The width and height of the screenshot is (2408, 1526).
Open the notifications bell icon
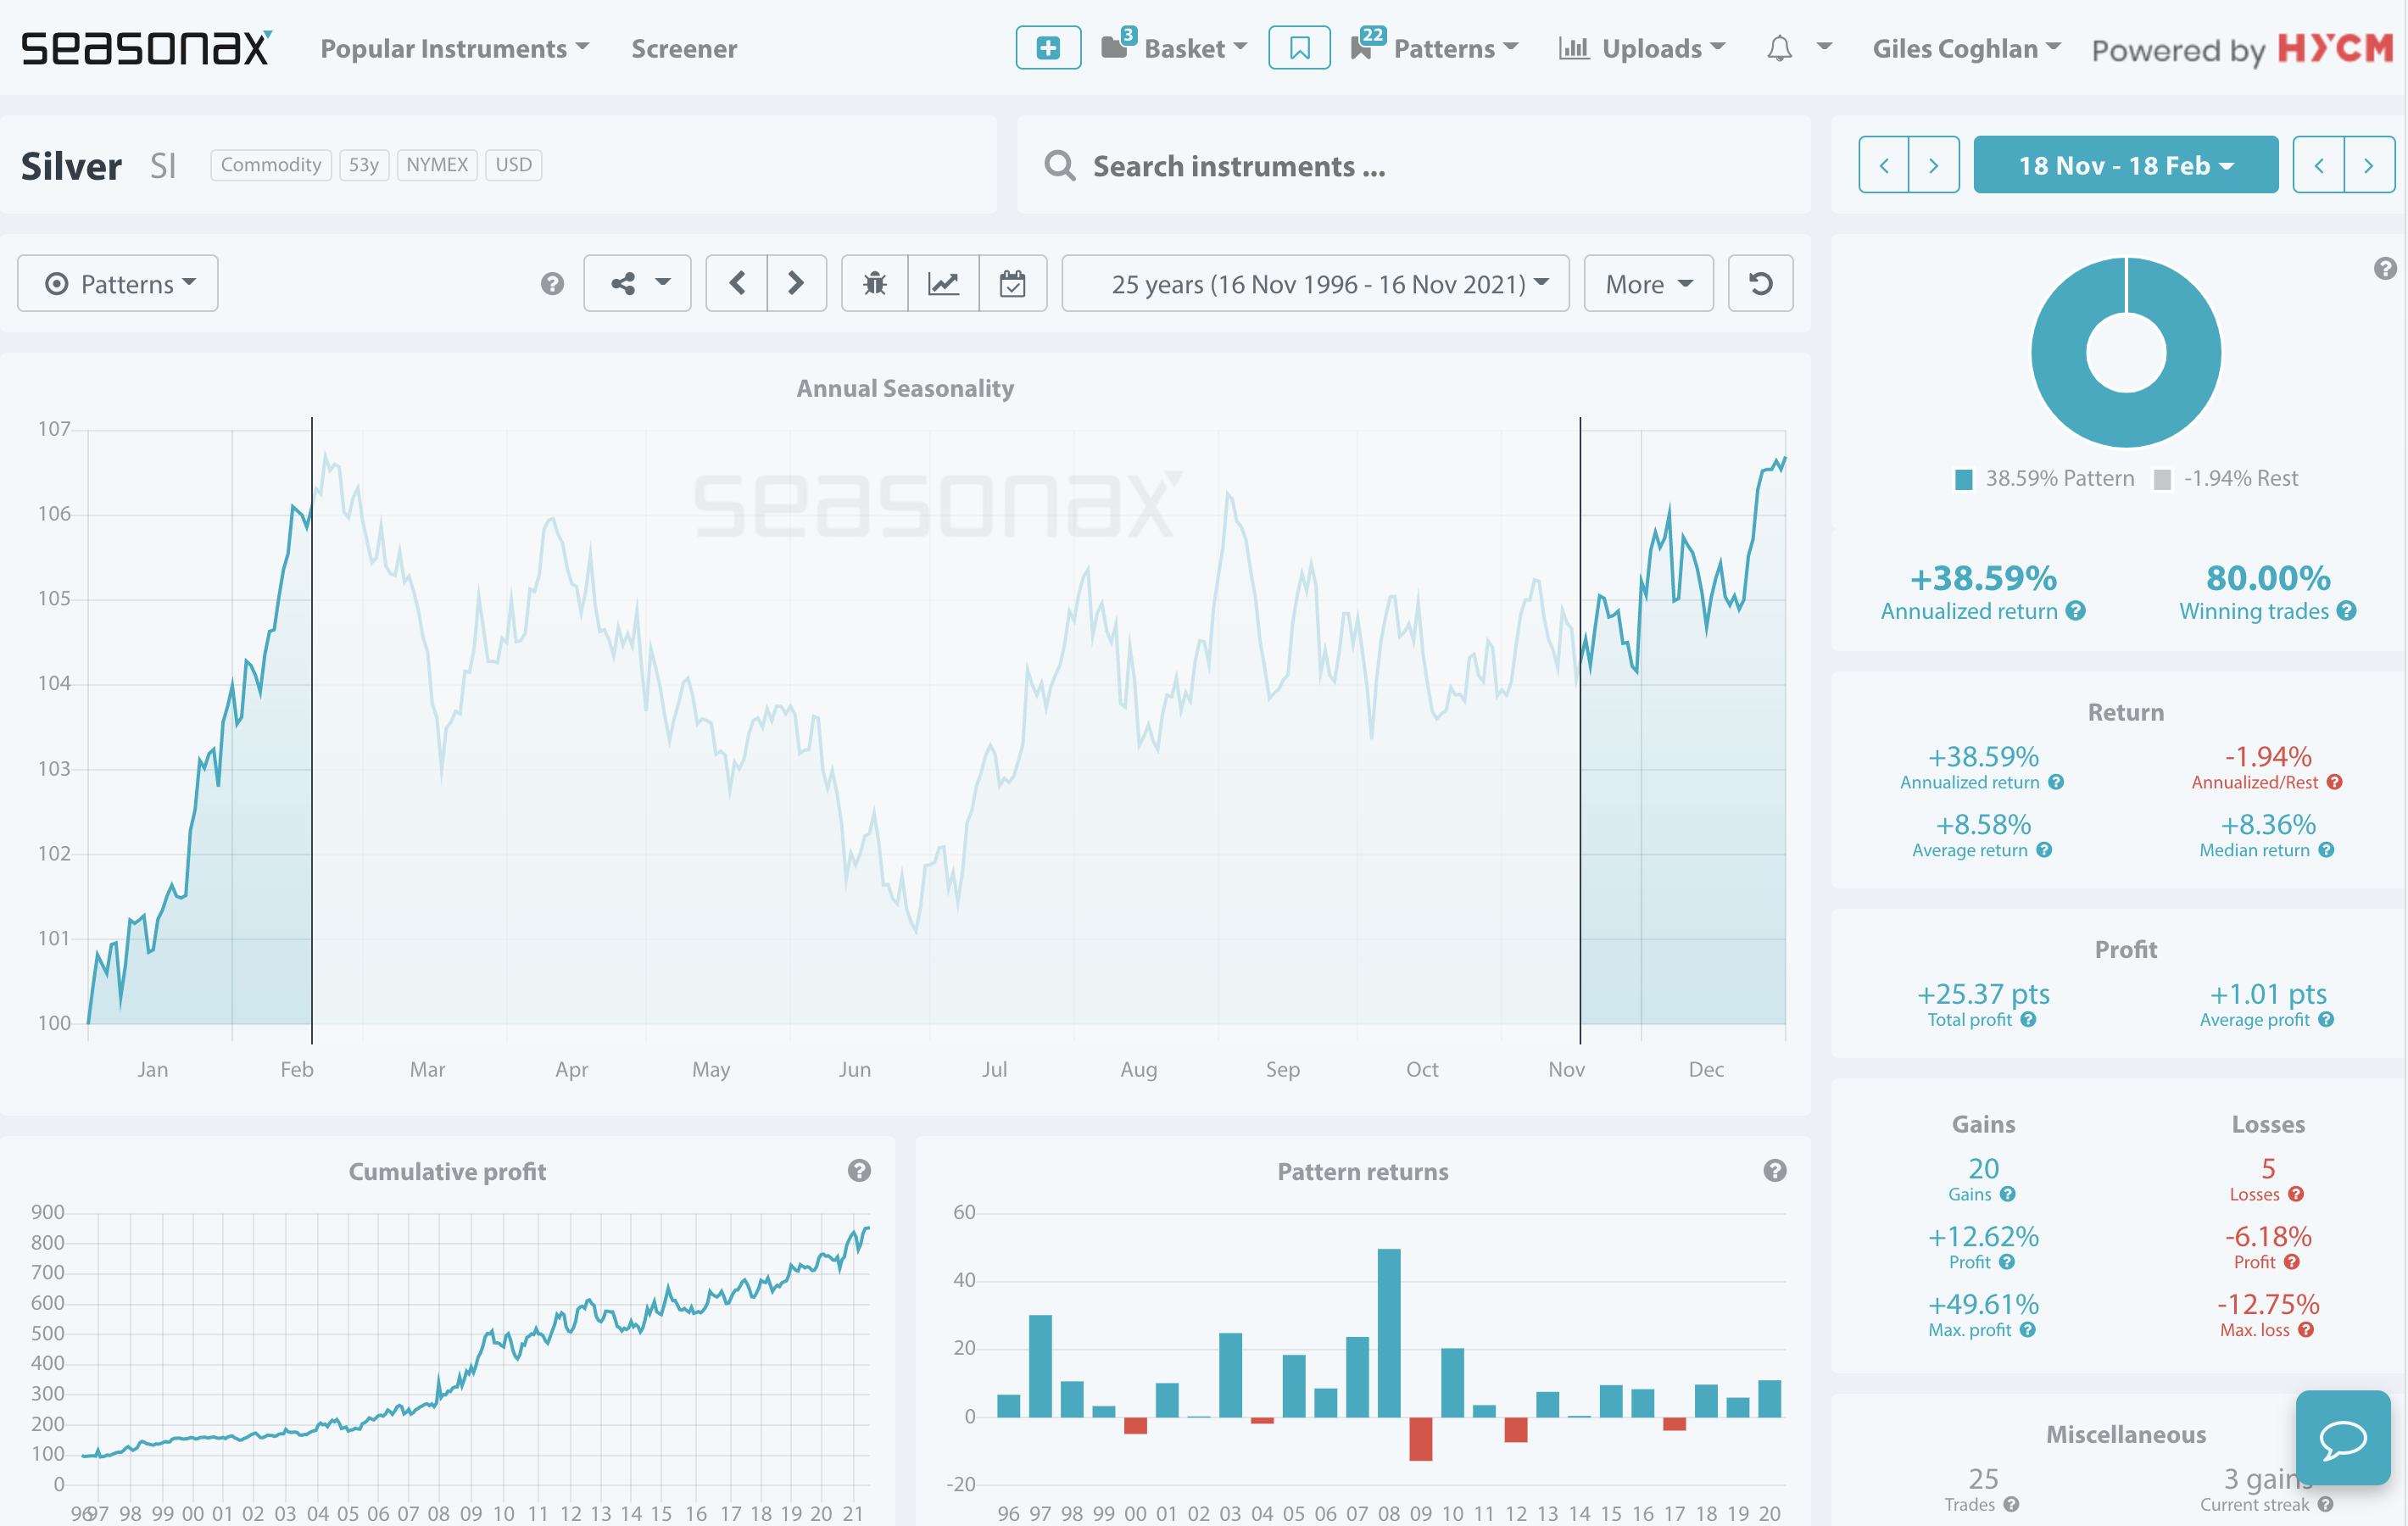tap(1778, 48)
